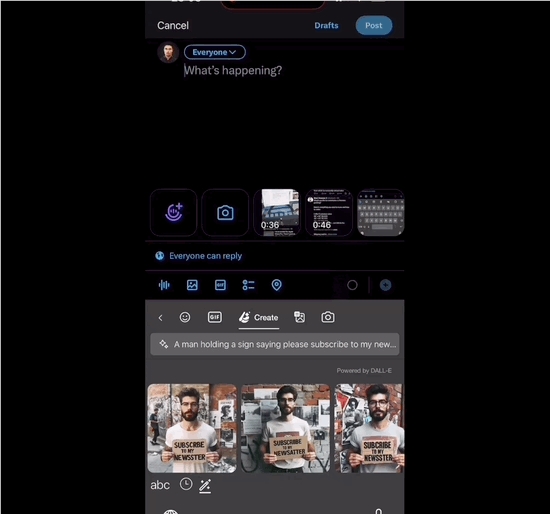
Task: Tap the Post button
Action: [374, 25]
